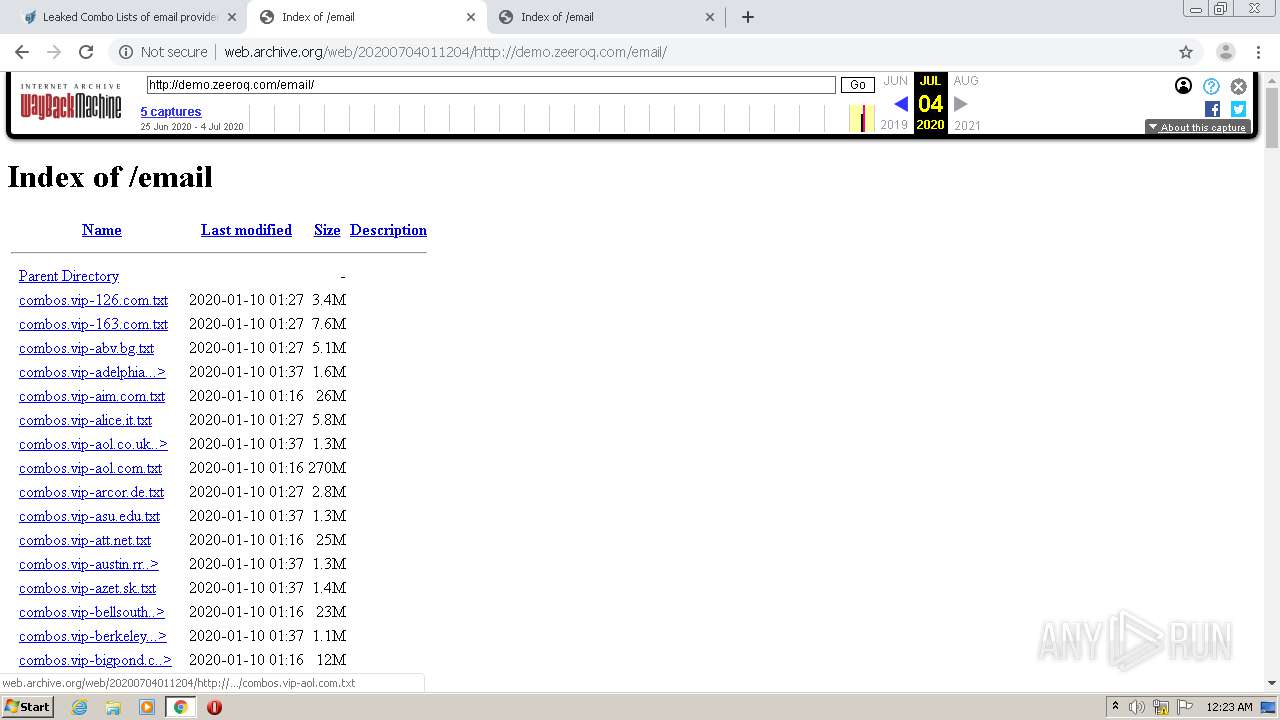
Task: Open combos.vip-att.net.txt
Action: point(85,540)
